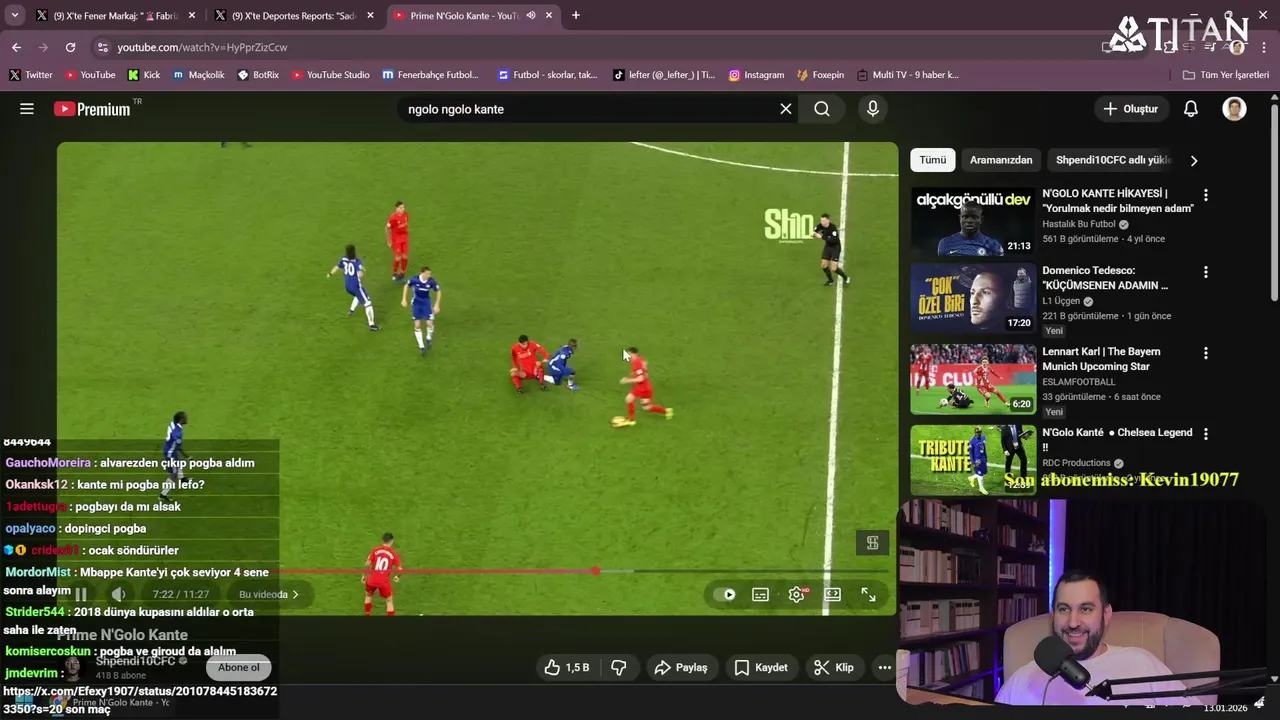Select the Tümü filter chip
The width and height of the screenshot is (1280, 720).
point(932,160)
